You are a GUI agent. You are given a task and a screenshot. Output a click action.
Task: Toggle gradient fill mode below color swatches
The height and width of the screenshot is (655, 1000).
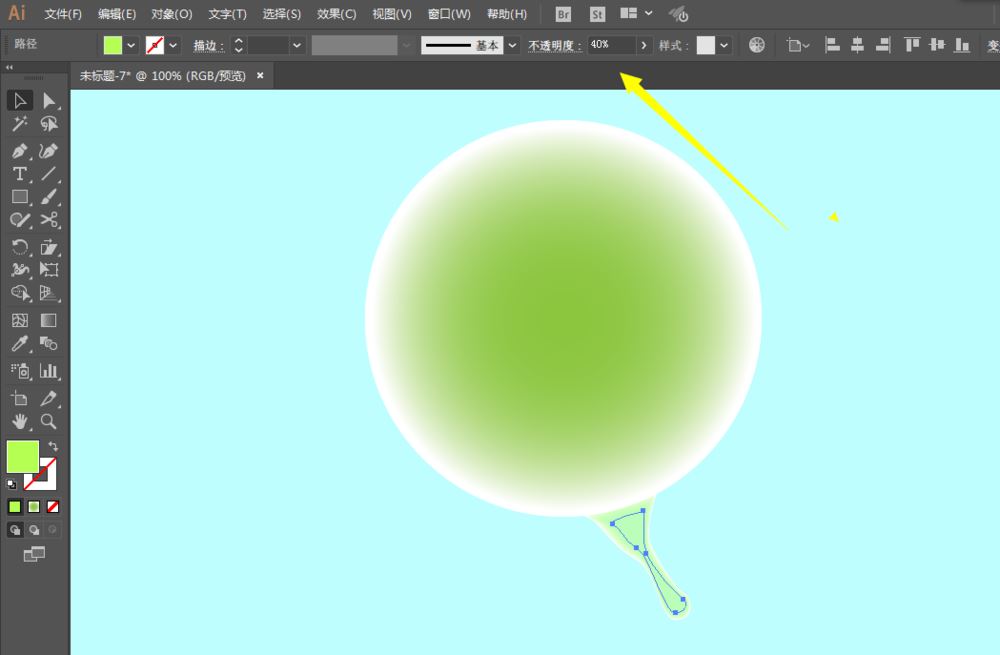click(x=32, y=507)
